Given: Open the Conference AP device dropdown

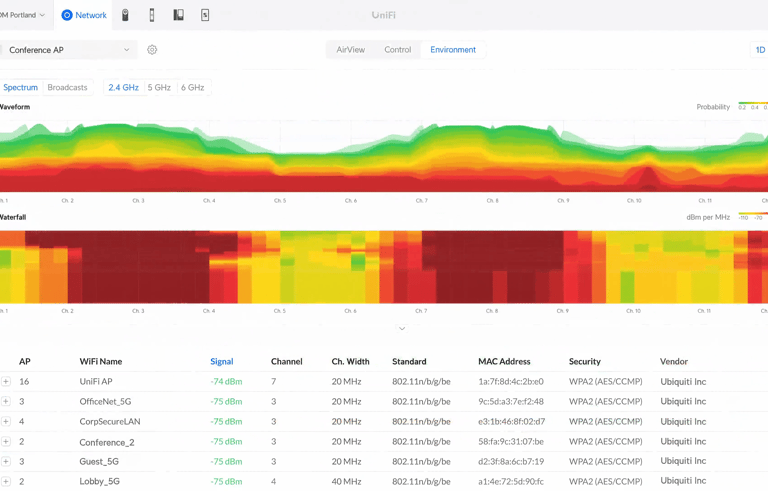Looking at the screenshot, I should point(68,50).
